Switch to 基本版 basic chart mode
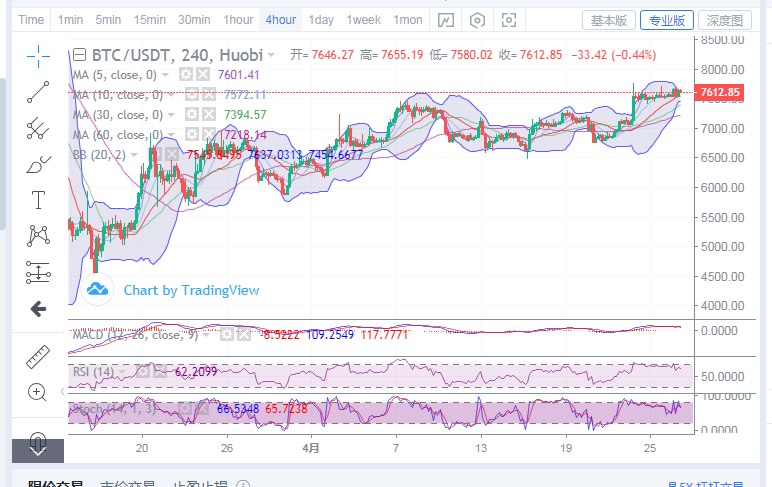The width and height of the screenshot is (772, 487). (609, 20)
